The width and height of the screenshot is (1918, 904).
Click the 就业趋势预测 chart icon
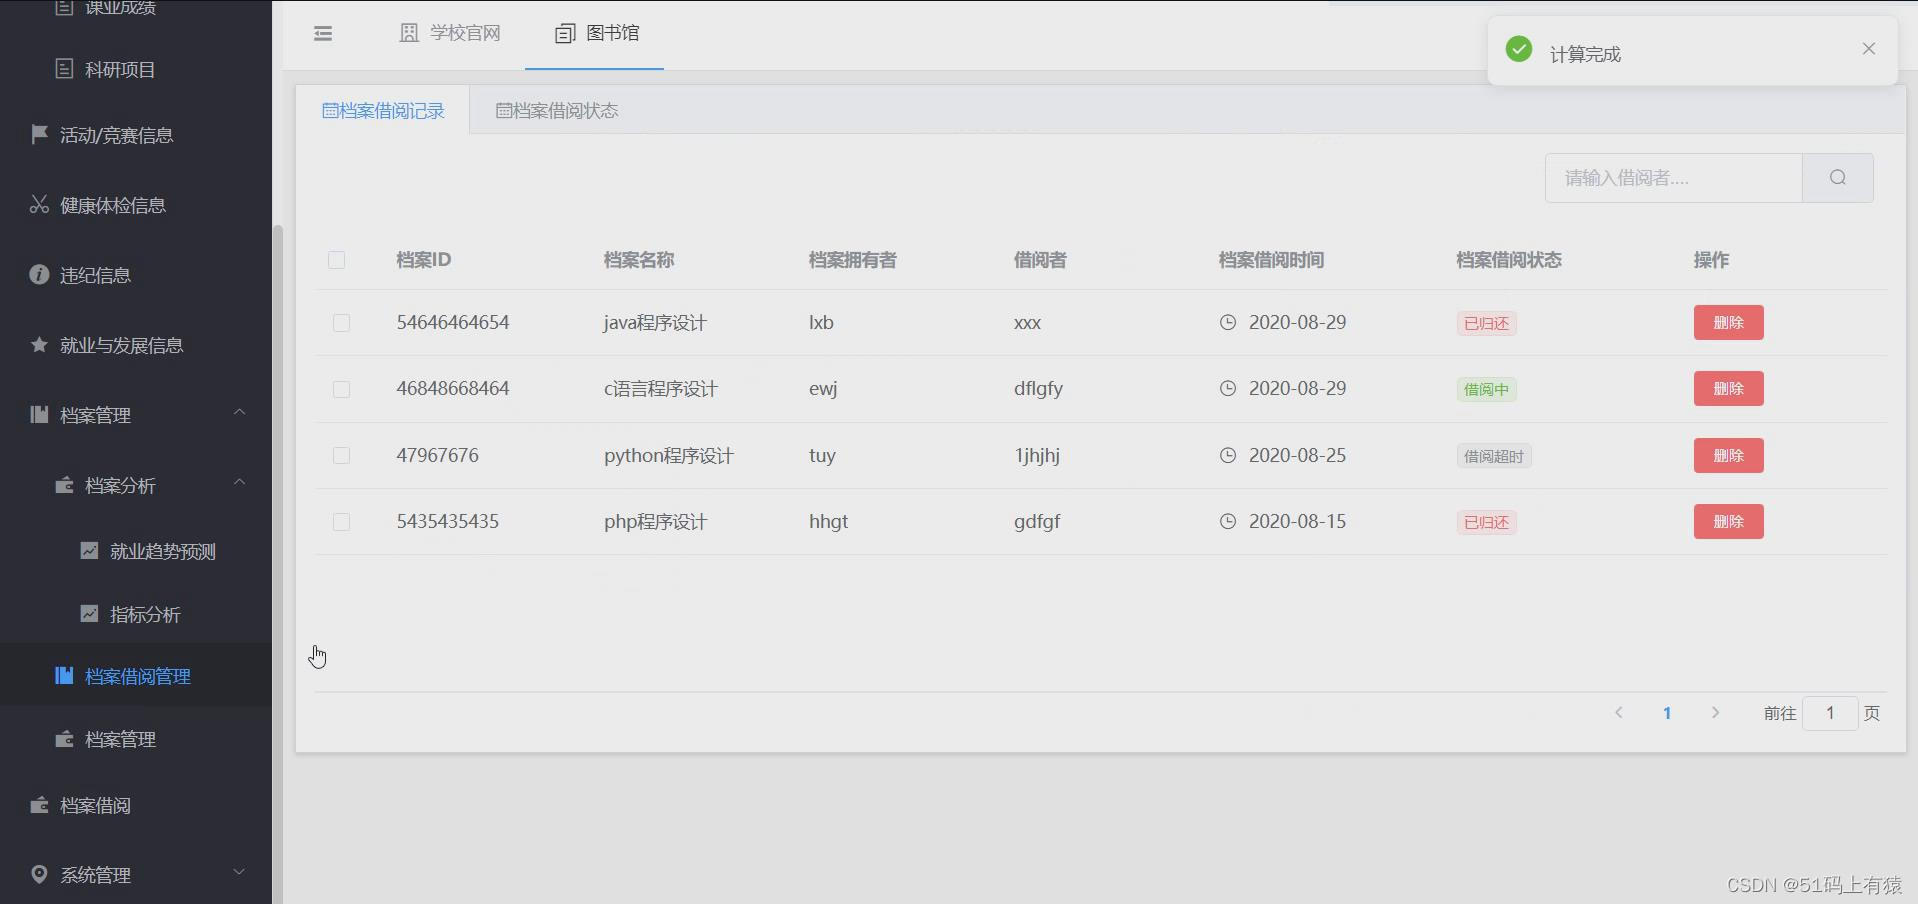point(89,550)
